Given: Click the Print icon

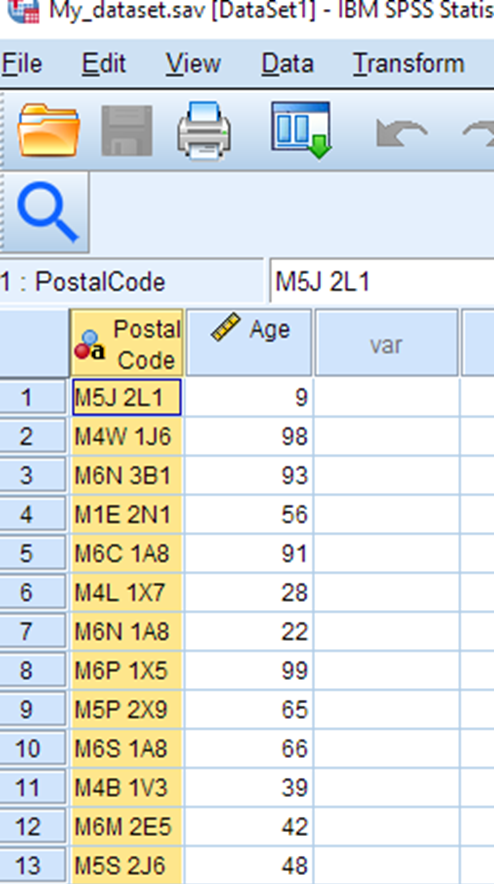Looking at the screenshot, I should pos(204,130).
